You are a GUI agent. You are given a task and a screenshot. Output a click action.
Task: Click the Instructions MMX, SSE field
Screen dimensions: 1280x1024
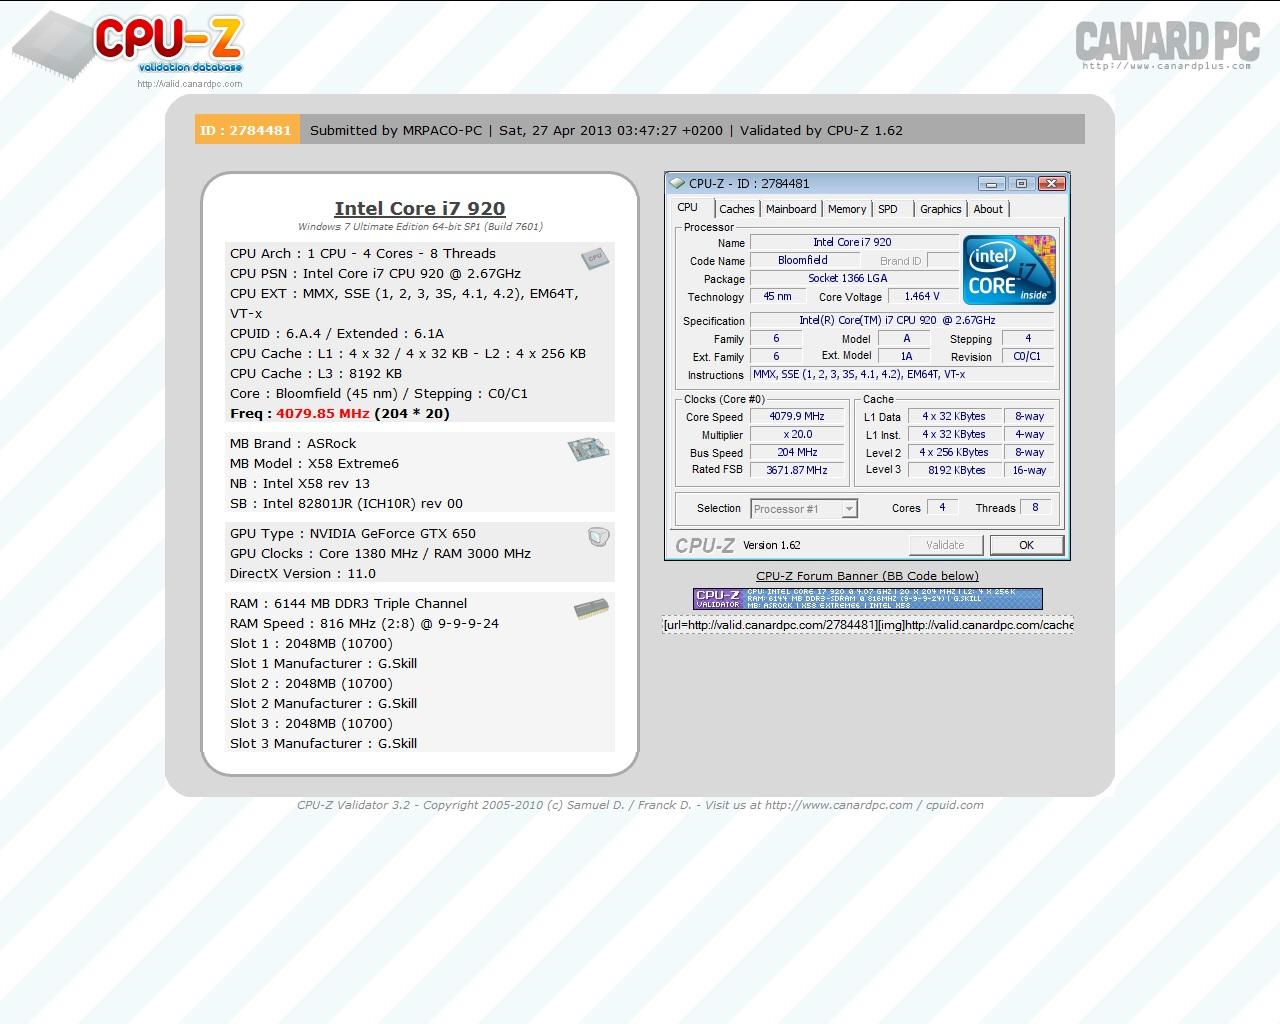902,375
